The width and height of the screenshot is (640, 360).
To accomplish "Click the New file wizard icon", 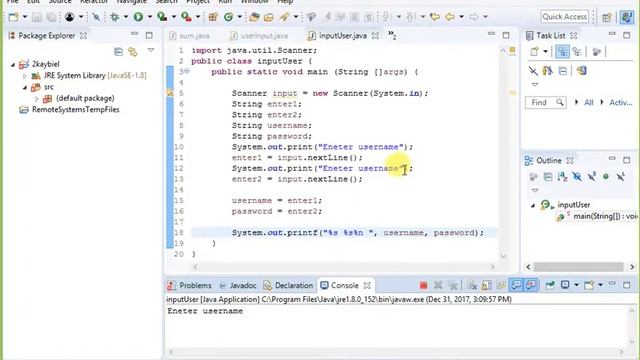I will [x=13, y=17].
